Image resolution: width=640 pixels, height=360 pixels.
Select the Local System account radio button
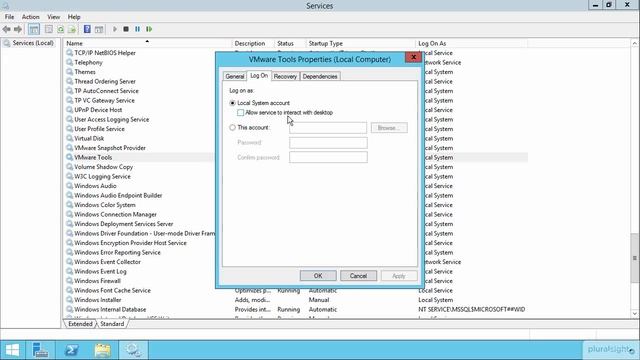232,103
